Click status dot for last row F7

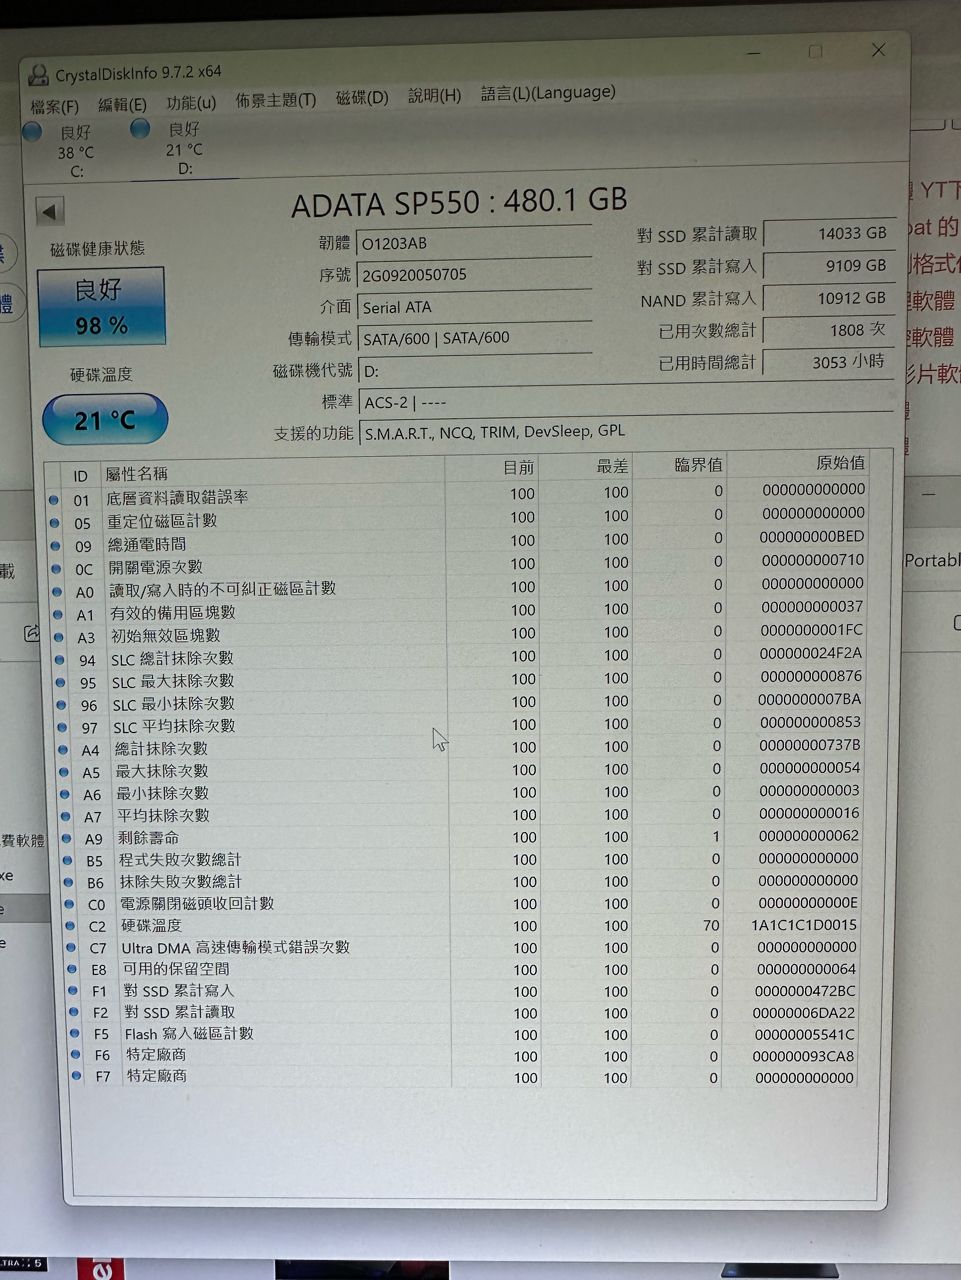(76, 1076)
